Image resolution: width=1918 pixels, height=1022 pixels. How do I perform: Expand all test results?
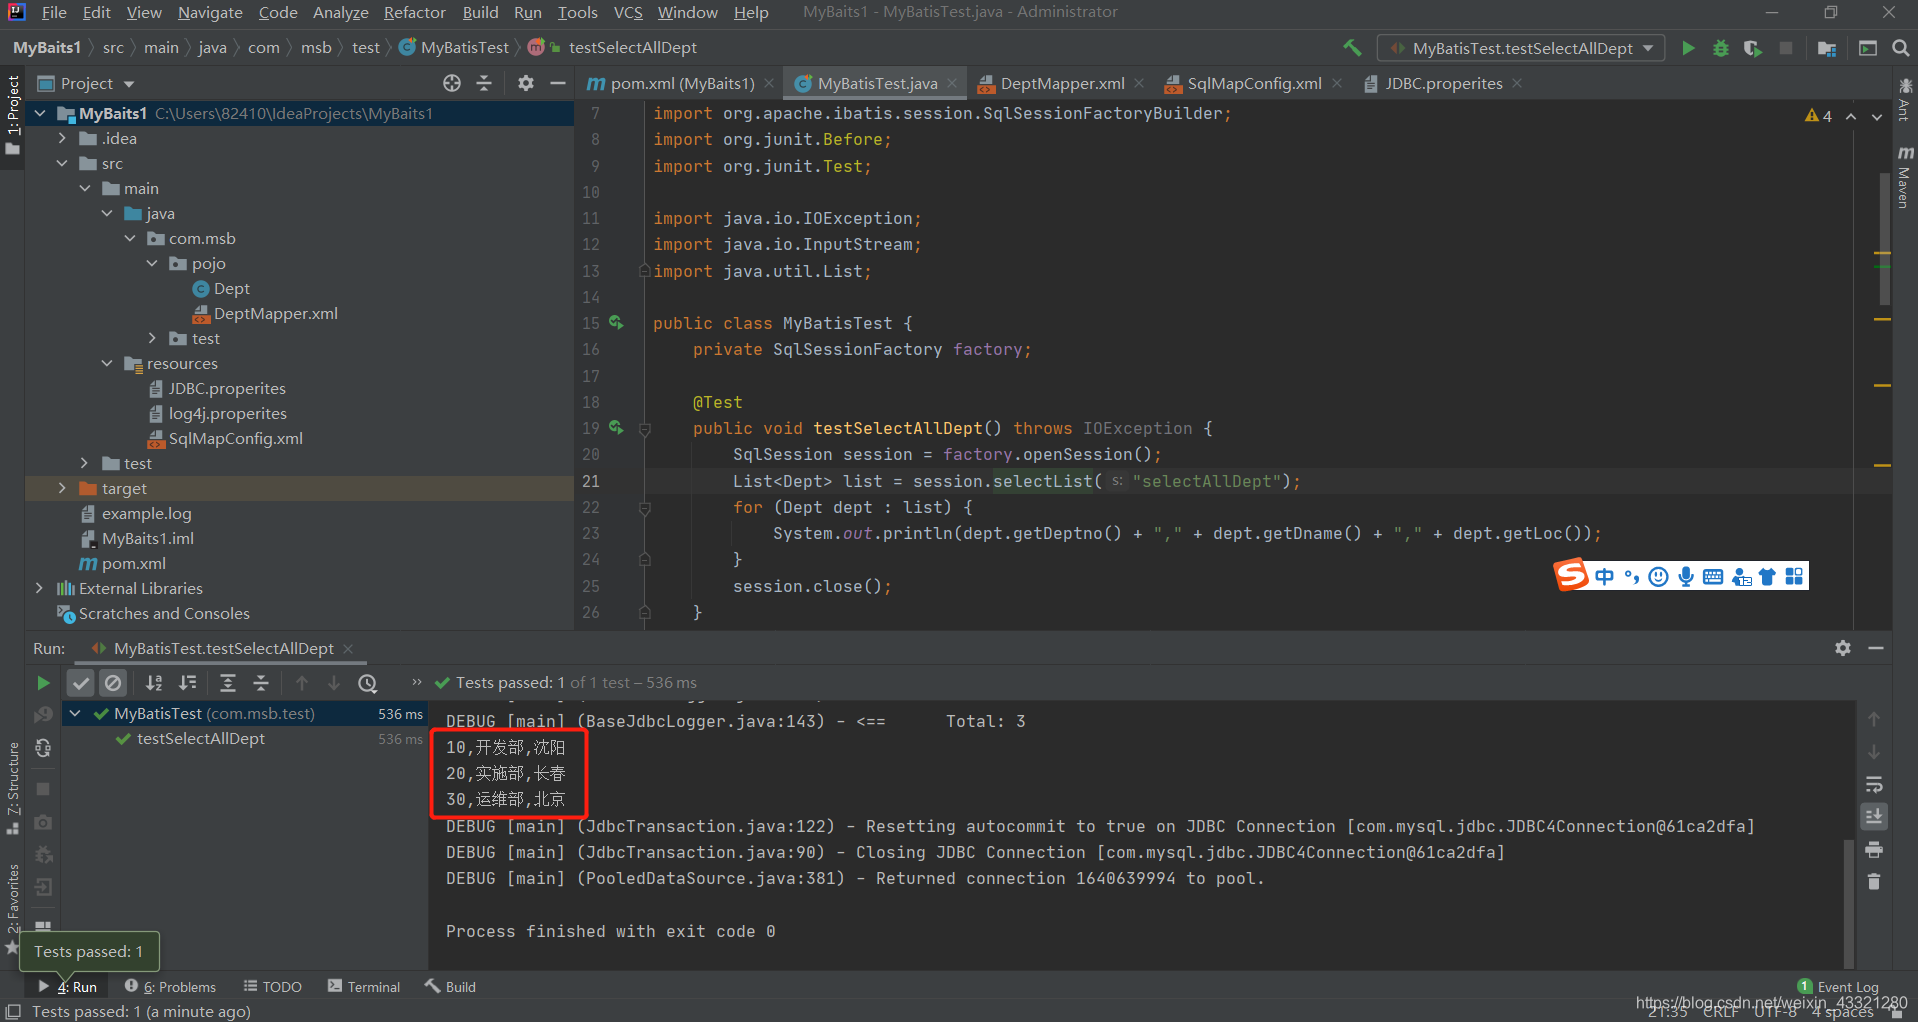tap(228, 683)
